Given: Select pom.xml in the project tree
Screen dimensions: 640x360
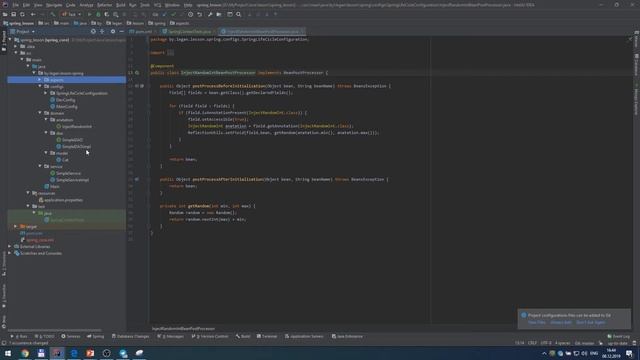Looking at the screenshot, I should (x=31, y=233).
